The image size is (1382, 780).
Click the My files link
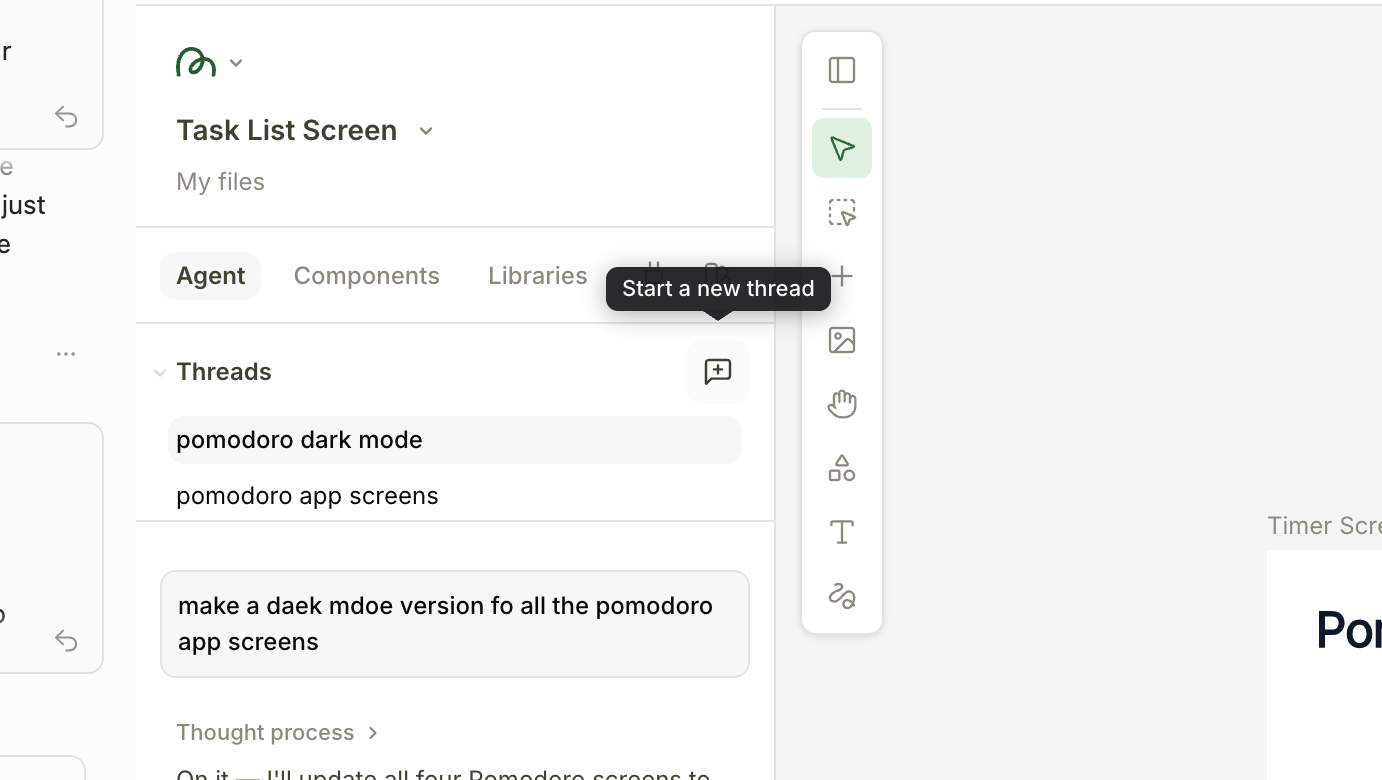pos(220,182)
